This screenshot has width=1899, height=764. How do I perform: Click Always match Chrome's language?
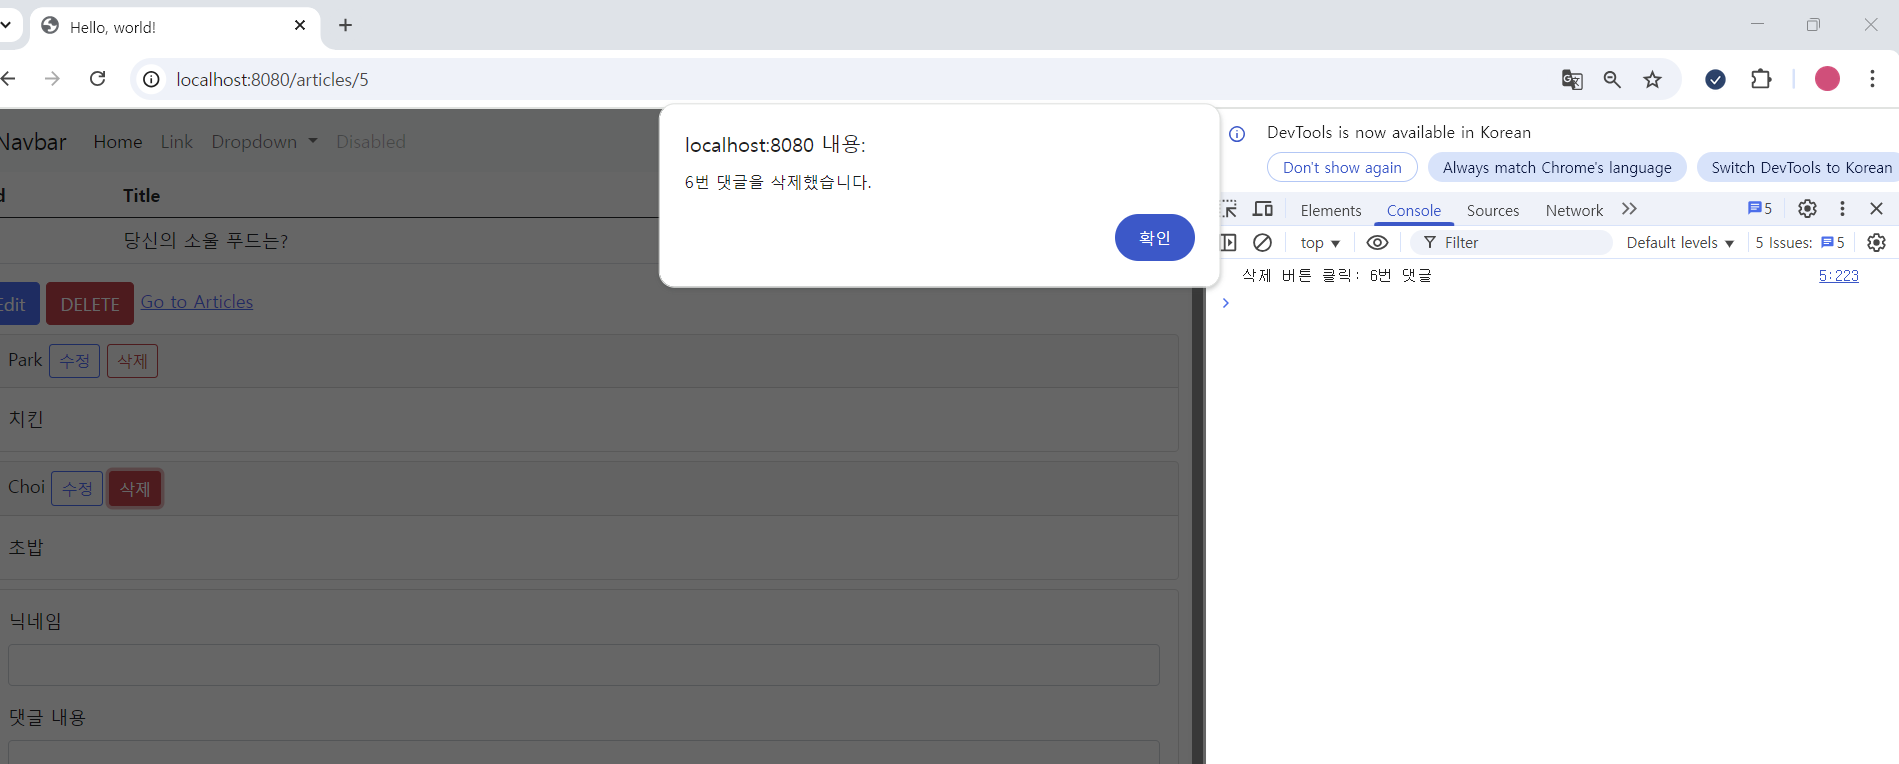(1557, 168)
